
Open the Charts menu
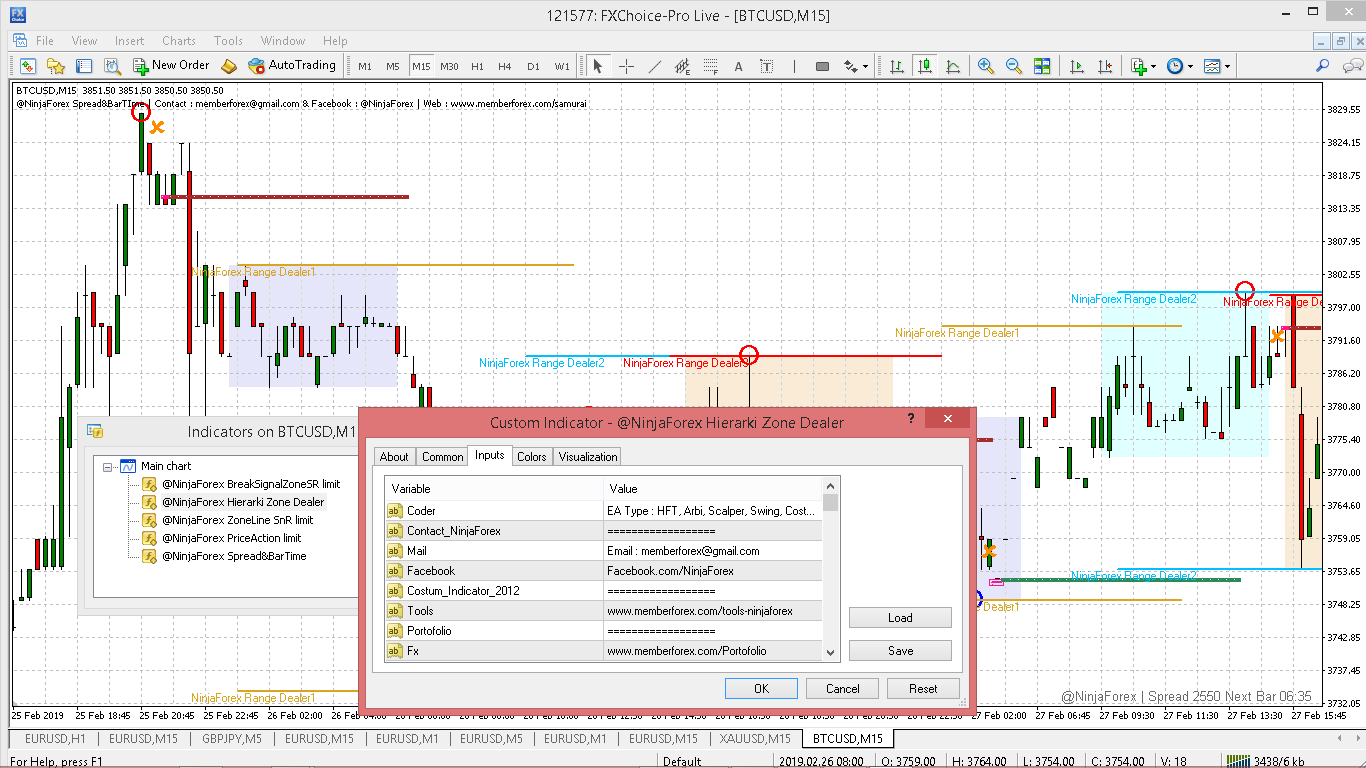179,41
